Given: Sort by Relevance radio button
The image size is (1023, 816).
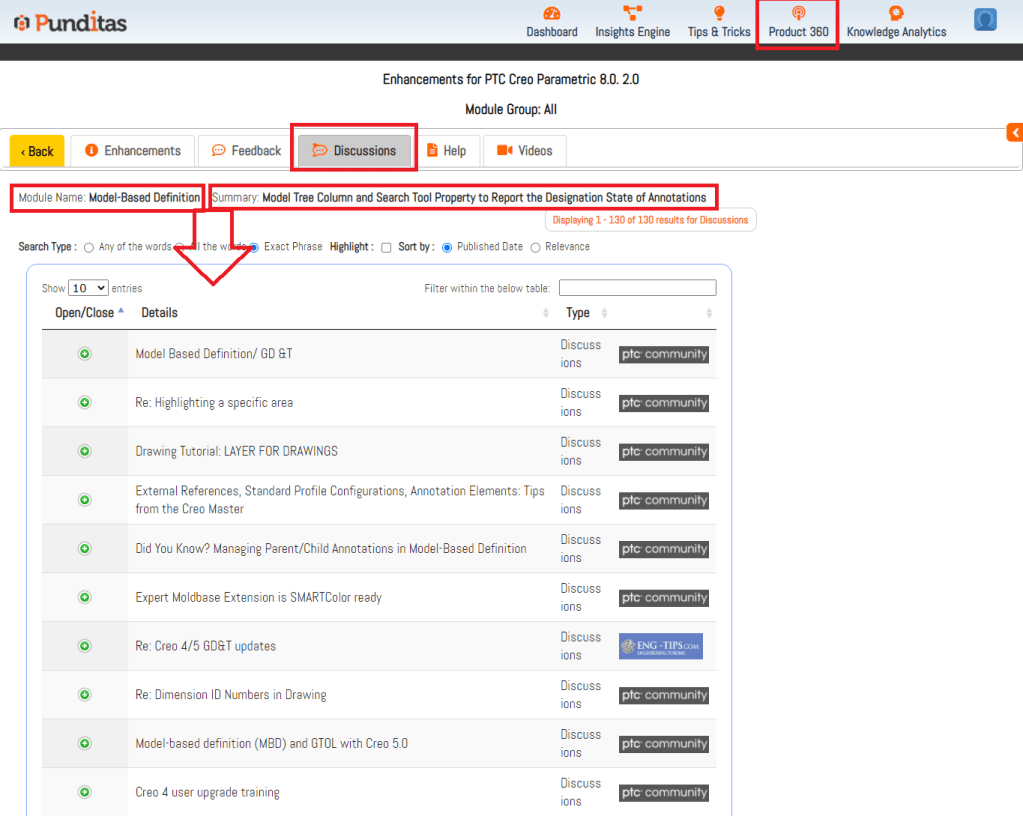Looking at the screenshot, I should point(535,247).
